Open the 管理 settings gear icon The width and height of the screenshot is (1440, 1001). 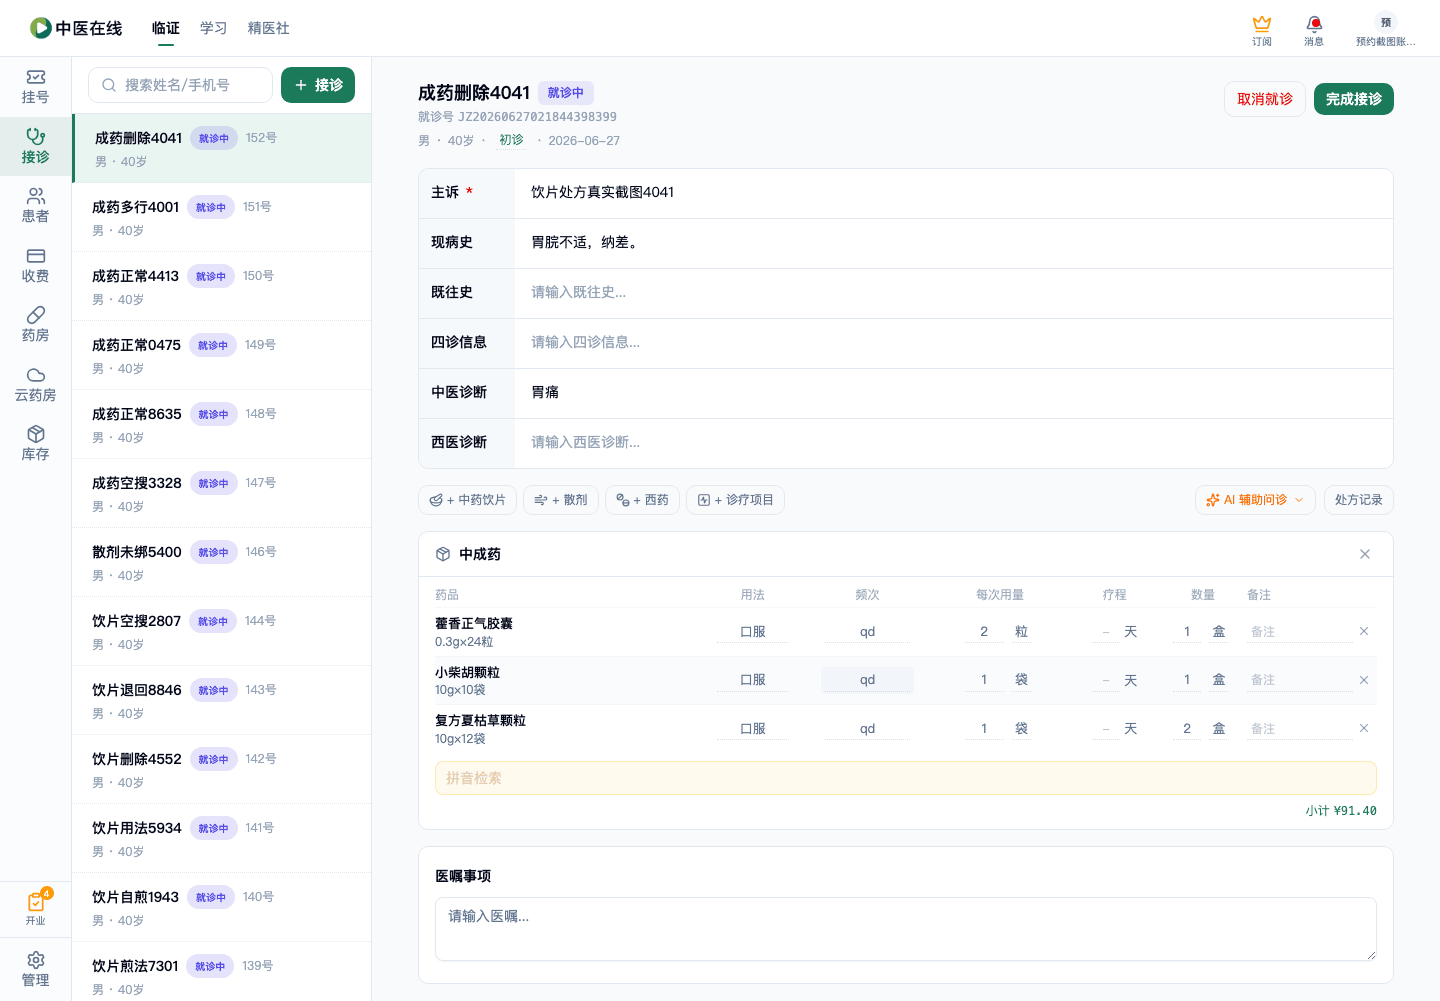point(36,969)
